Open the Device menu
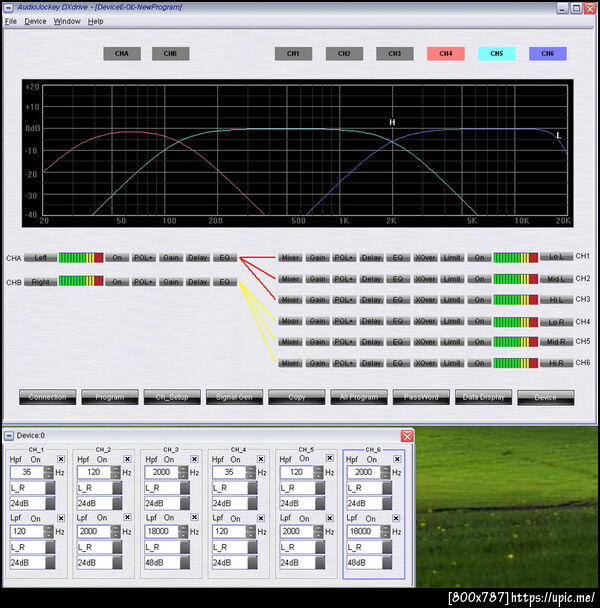 [35, 21]
